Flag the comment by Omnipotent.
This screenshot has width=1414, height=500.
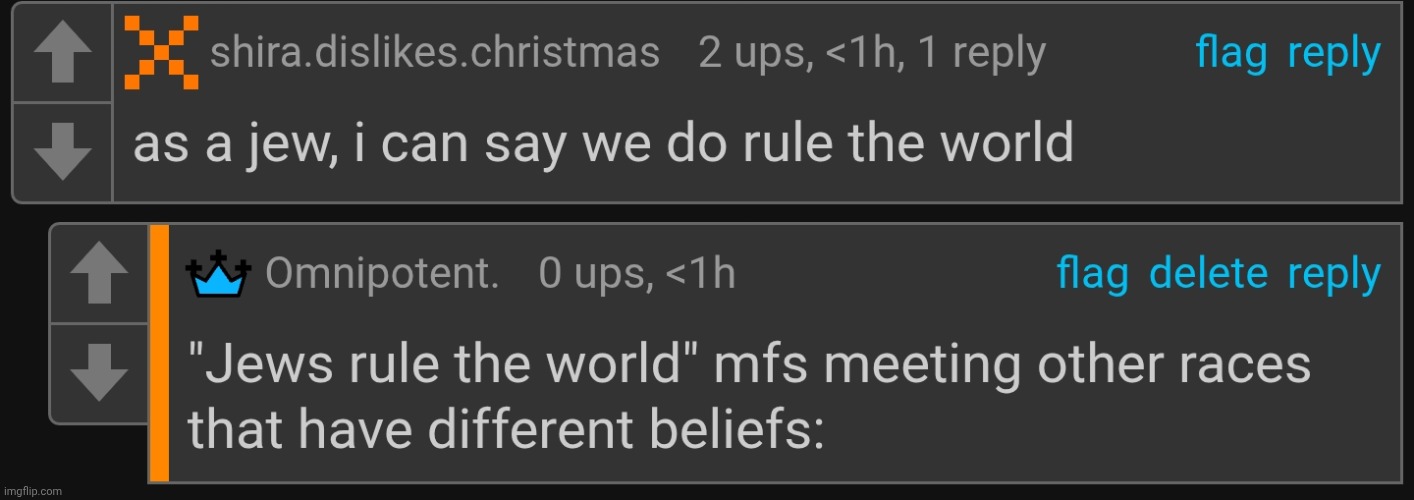[1093, 274]
